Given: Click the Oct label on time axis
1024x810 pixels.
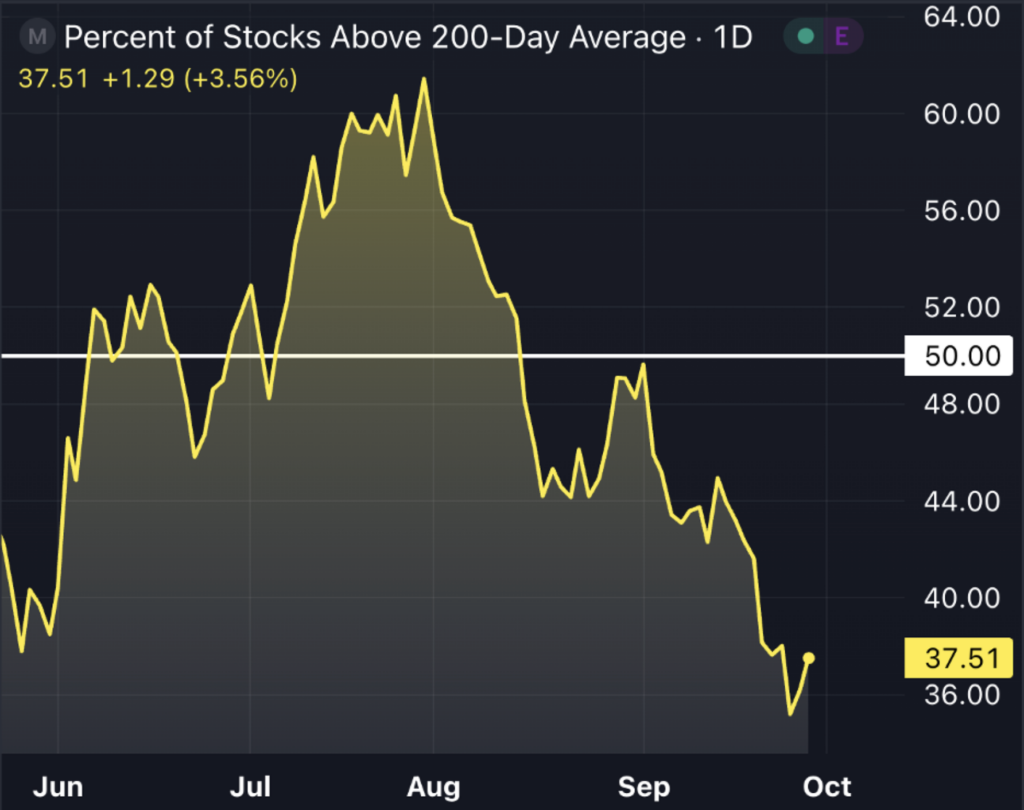Looking at the screenshot, I should pos(827,786).
